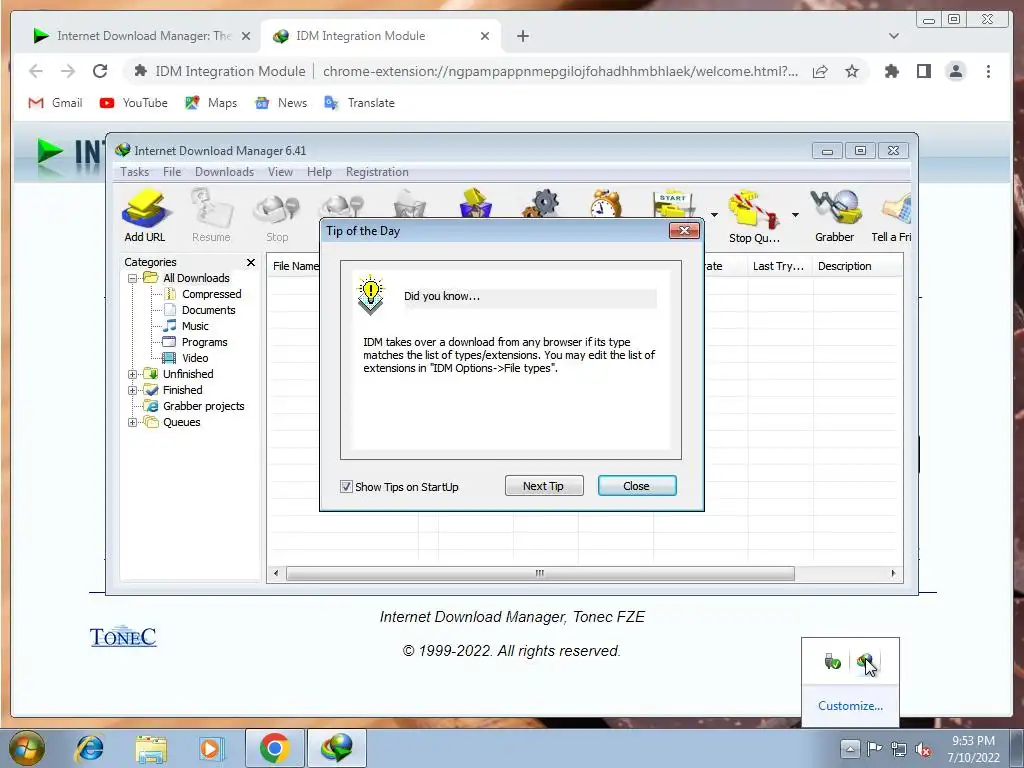
Task: Open Windows Start button
Action: point(27,748)
